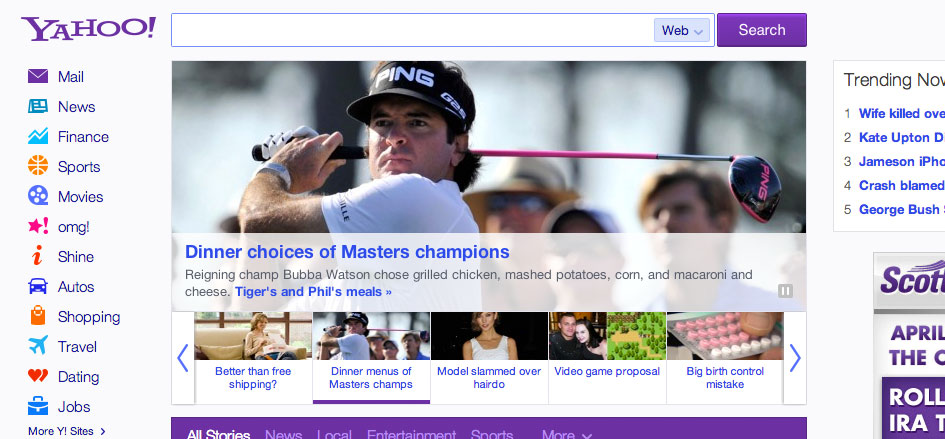Click the Finance chart icon

(x=38, y=137)
